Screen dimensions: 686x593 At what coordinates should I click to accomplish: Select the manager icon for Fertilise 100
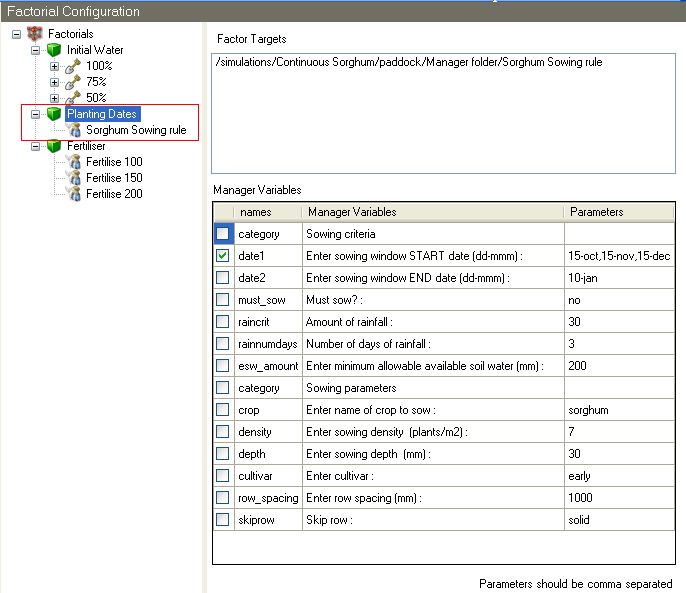[x=74, y=162]
